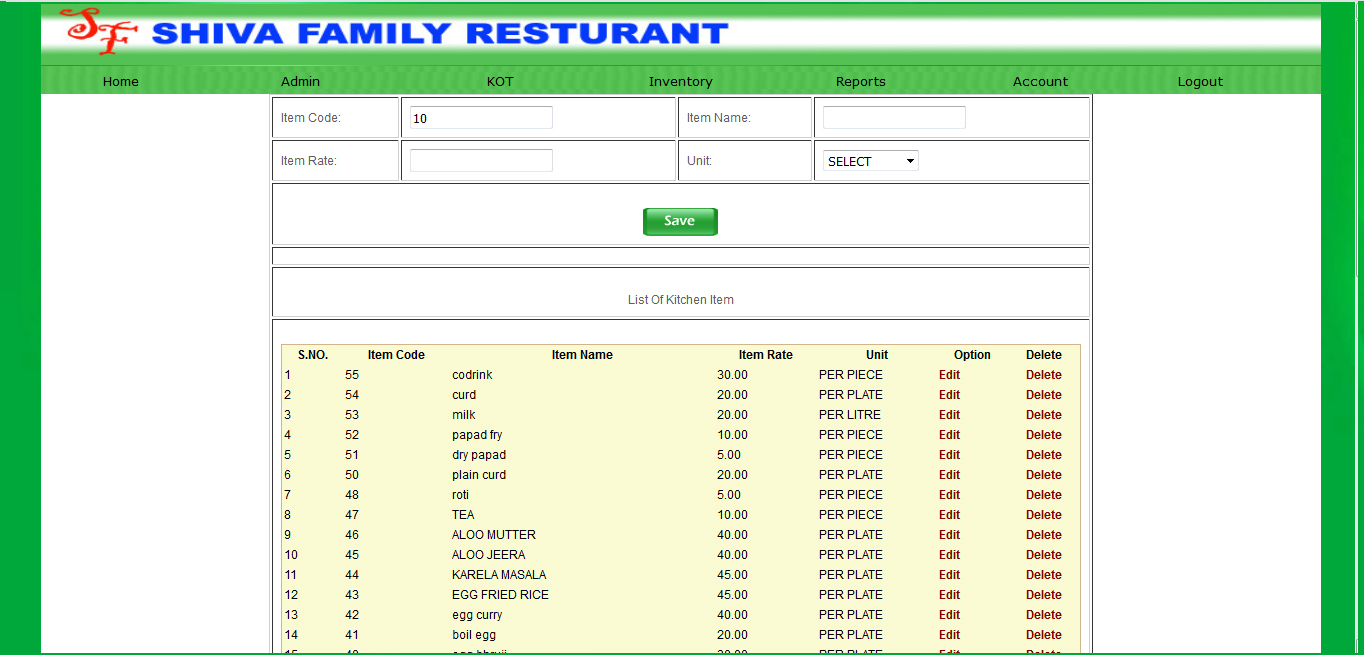Image resolution: width=1364 pixels, height=655 pixels.
Task: Edit the boil egg item
Action: [949, 635]
